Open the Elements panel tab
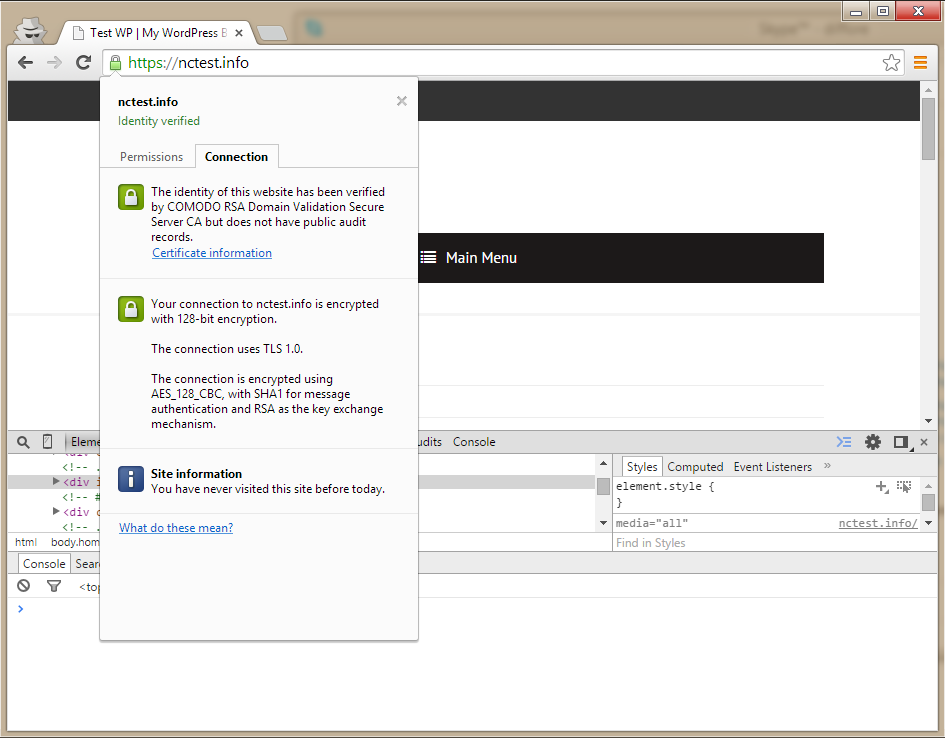Image resolution: width=945 pixels, height=738 pixels. [x=84, y=442]
